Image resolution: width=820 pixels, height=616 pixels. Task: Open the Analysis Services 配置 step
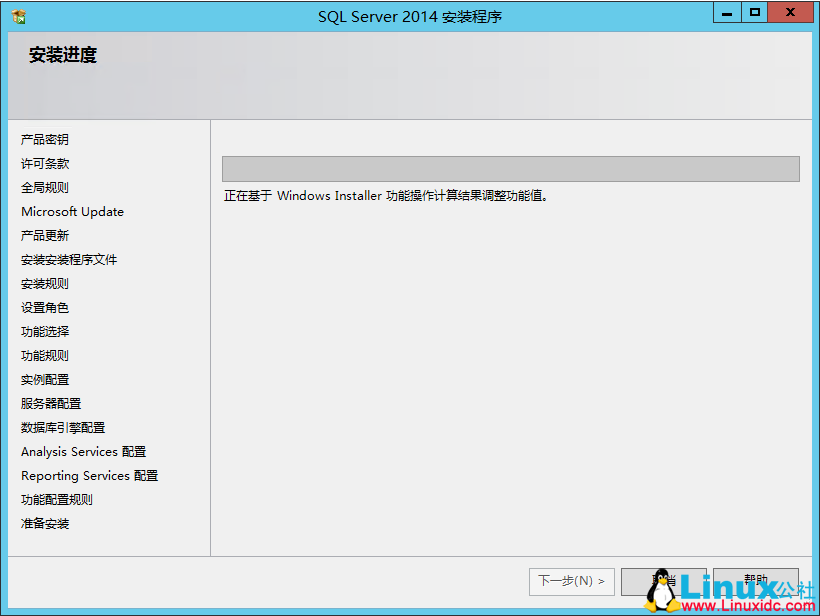point(82,451)
